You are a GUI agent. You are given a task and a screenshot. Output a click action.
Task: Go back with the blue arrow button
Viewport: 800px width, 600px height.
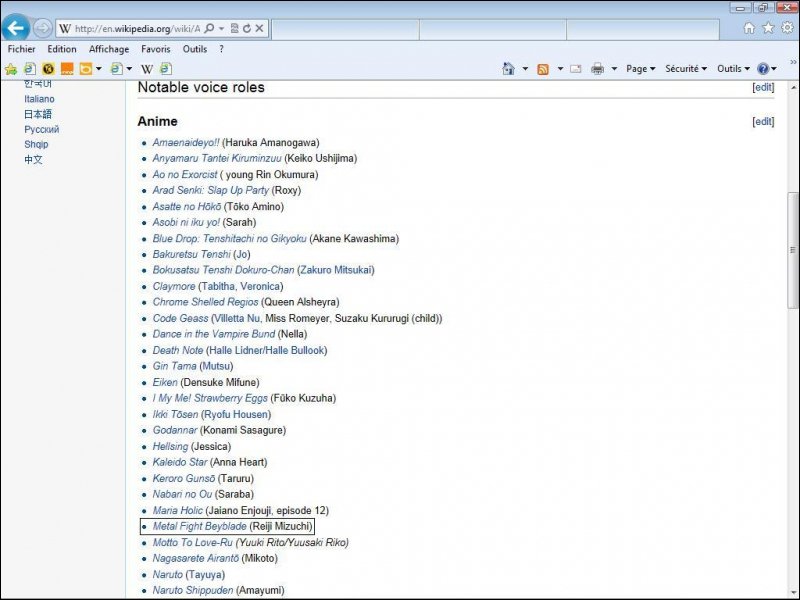[15, 28]
